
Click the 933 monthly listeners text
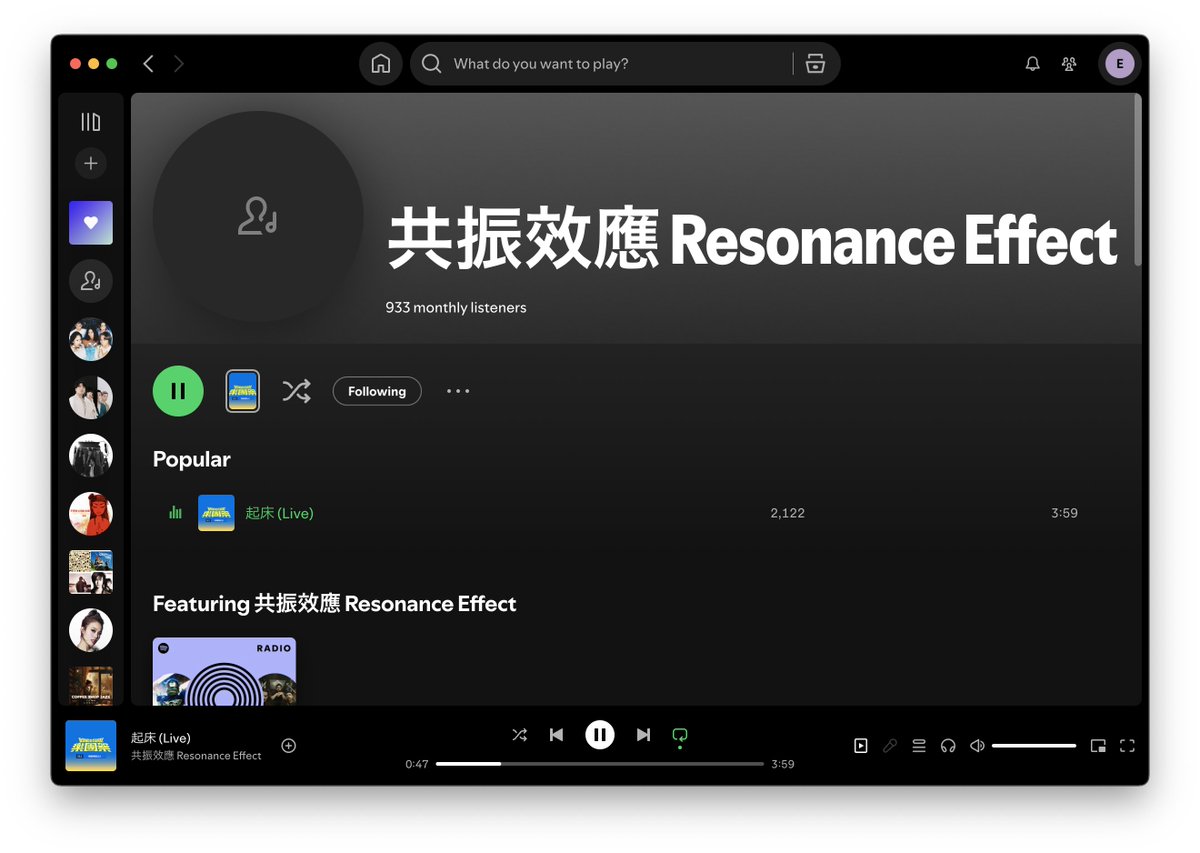(456, 308)
